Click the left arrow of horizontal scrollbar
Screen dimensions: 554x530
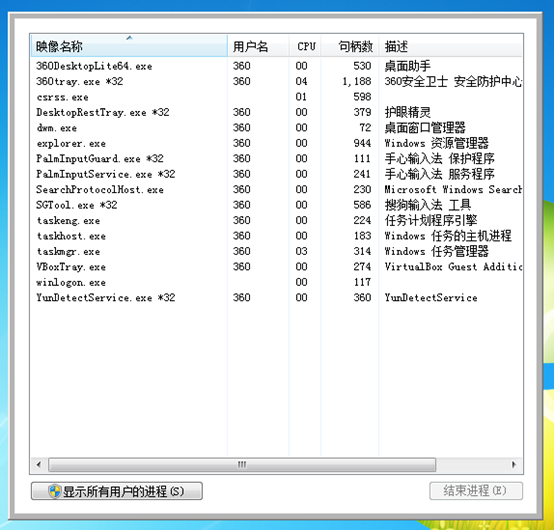click(x=39, y=465)
